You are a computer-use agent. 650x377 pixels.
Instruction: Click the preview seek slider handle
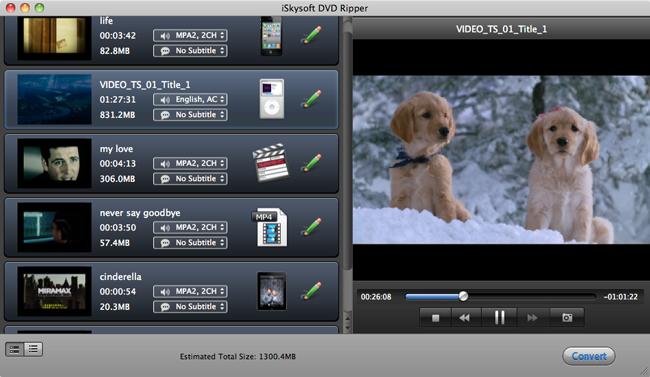(x=463, y=296)
